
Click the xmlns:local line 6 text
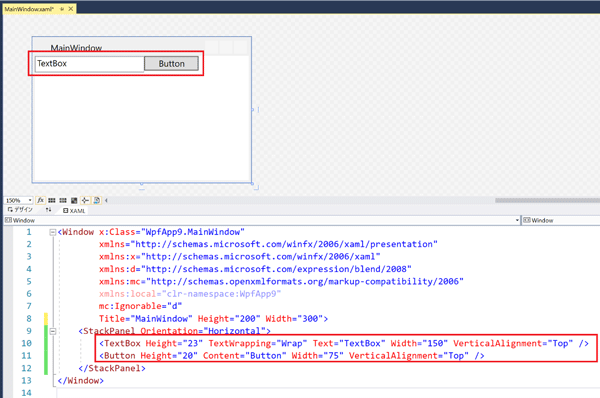pos(190,294)
